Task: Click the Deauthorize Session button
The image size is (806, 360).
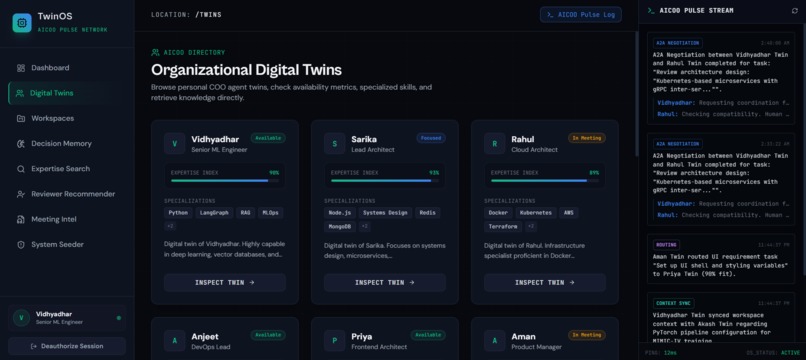Action: 67,346
